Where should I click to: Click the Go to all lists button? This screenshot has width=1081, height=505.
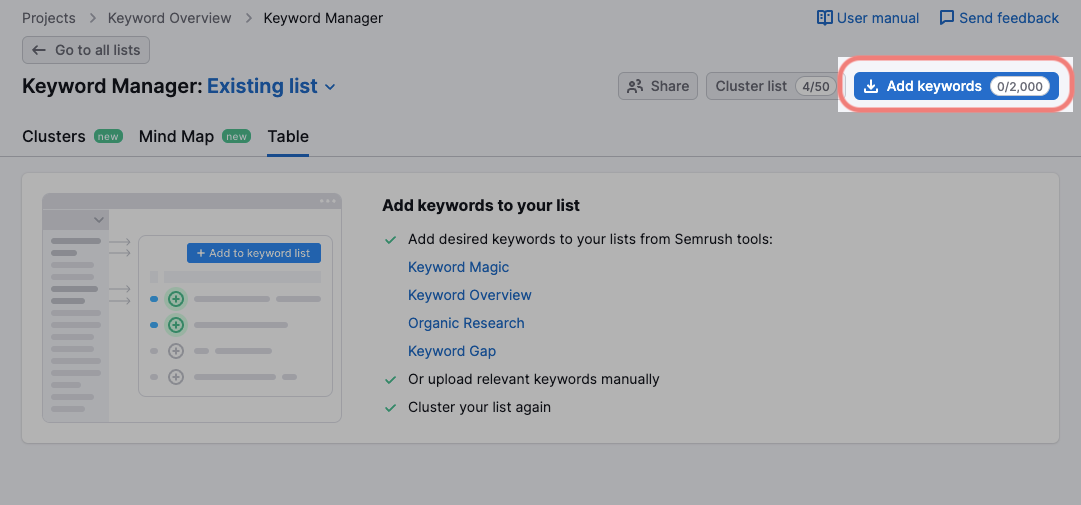click(x=85, y=50)
